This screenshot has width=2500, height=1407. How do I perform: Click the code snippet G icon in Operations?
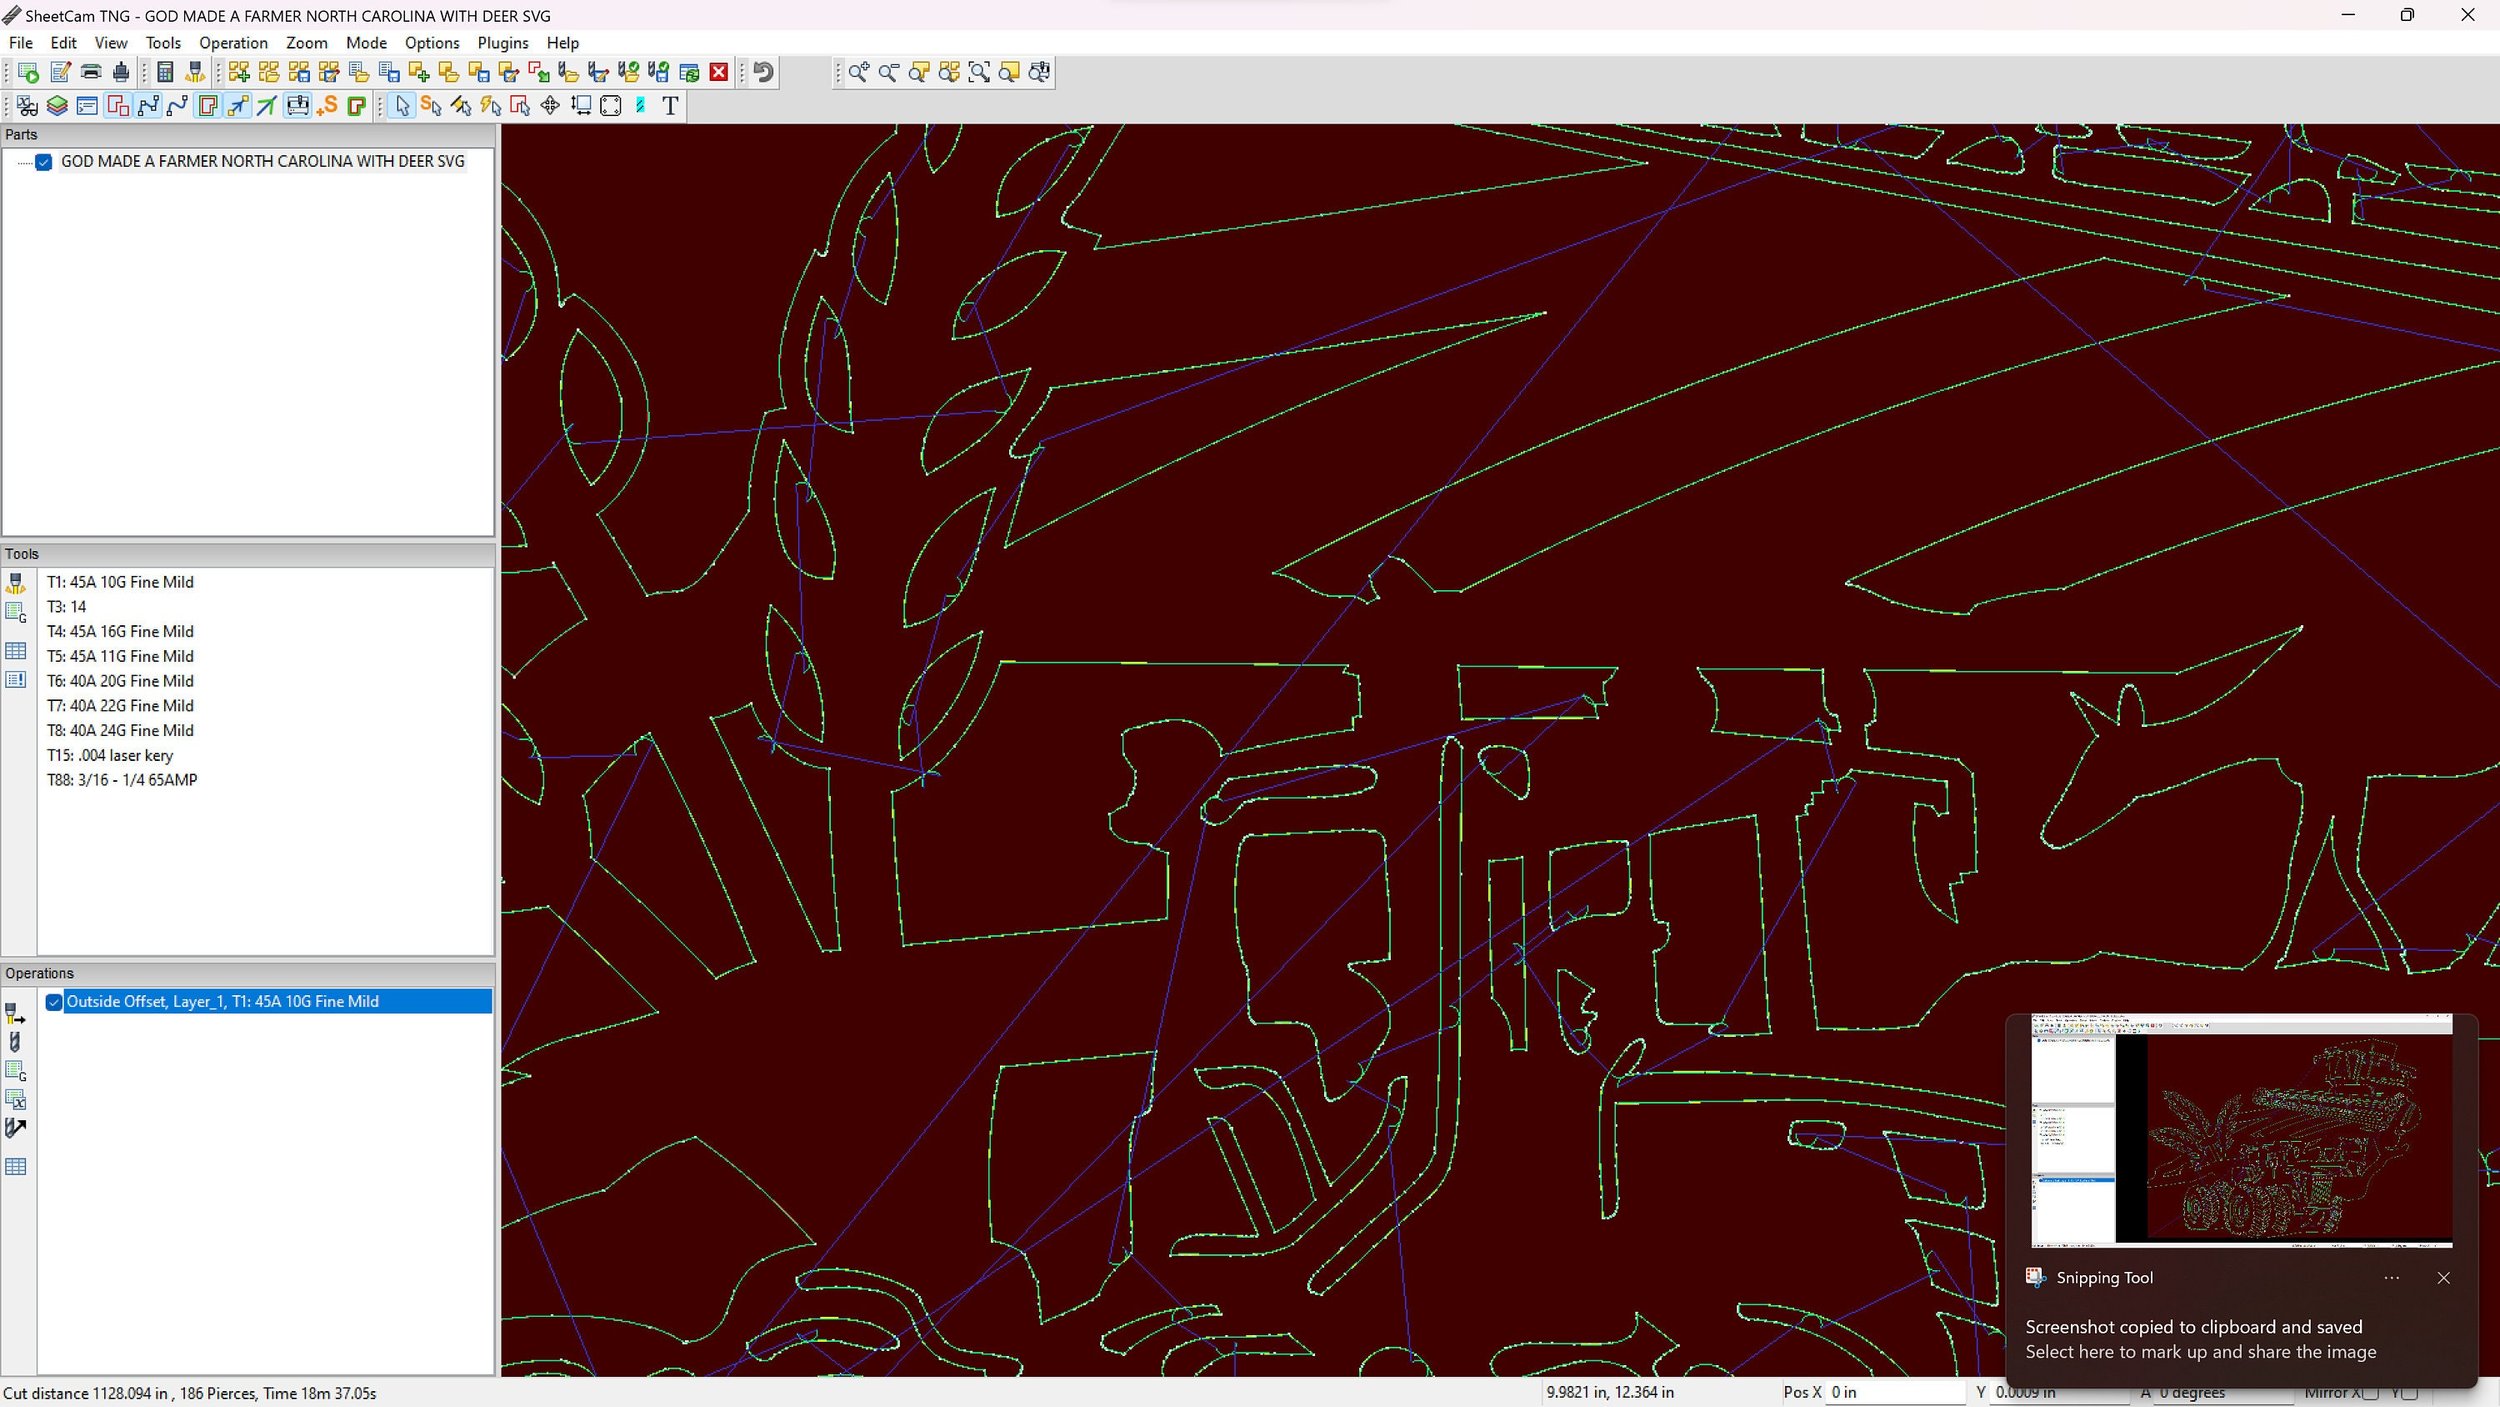pos(16,1071)
